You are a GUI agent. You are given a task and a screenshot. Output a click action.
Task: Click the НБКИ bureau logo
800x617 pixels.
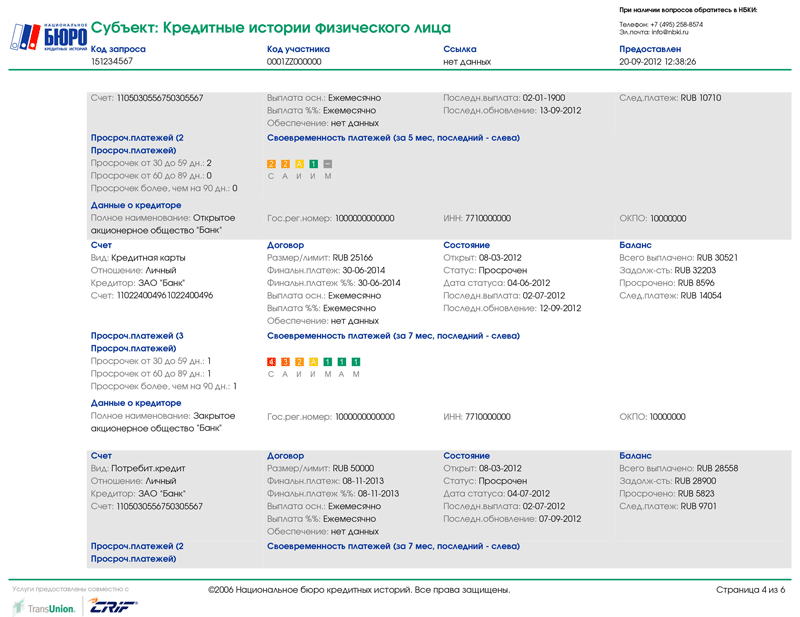click(48, 37)
